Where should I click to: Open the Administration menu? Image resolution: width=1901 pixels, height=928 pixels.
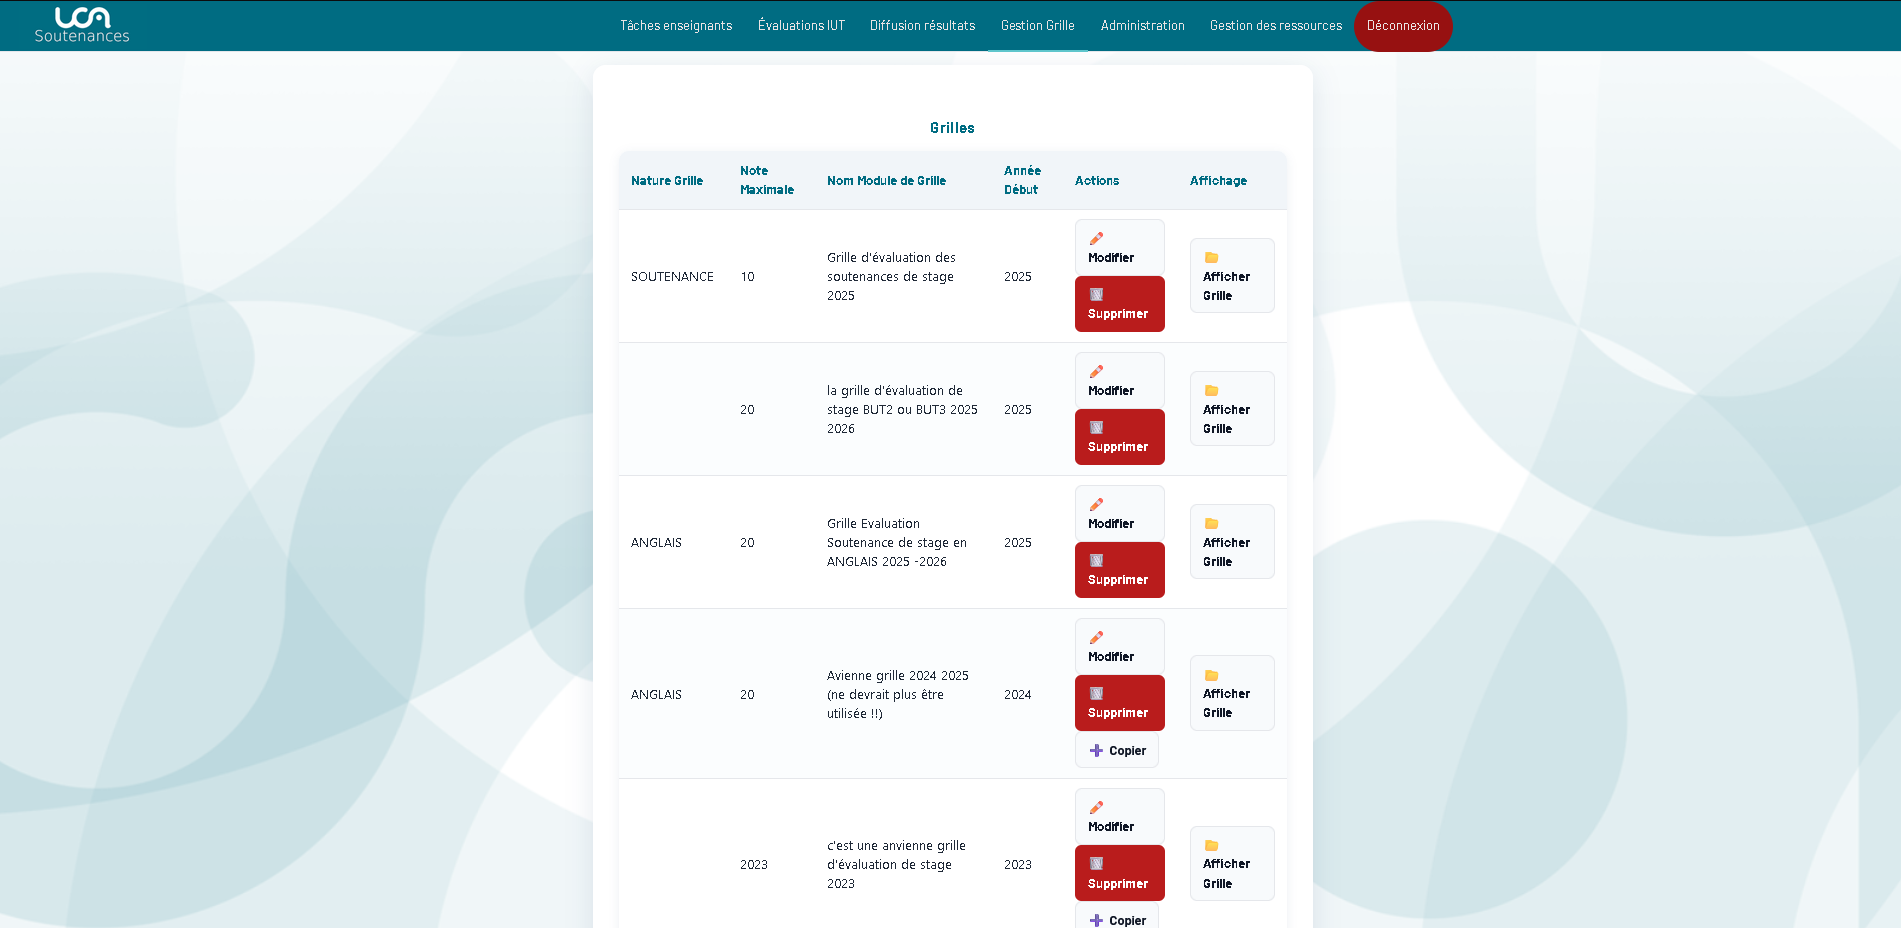pyautogui.click(x=1142, y=25)
